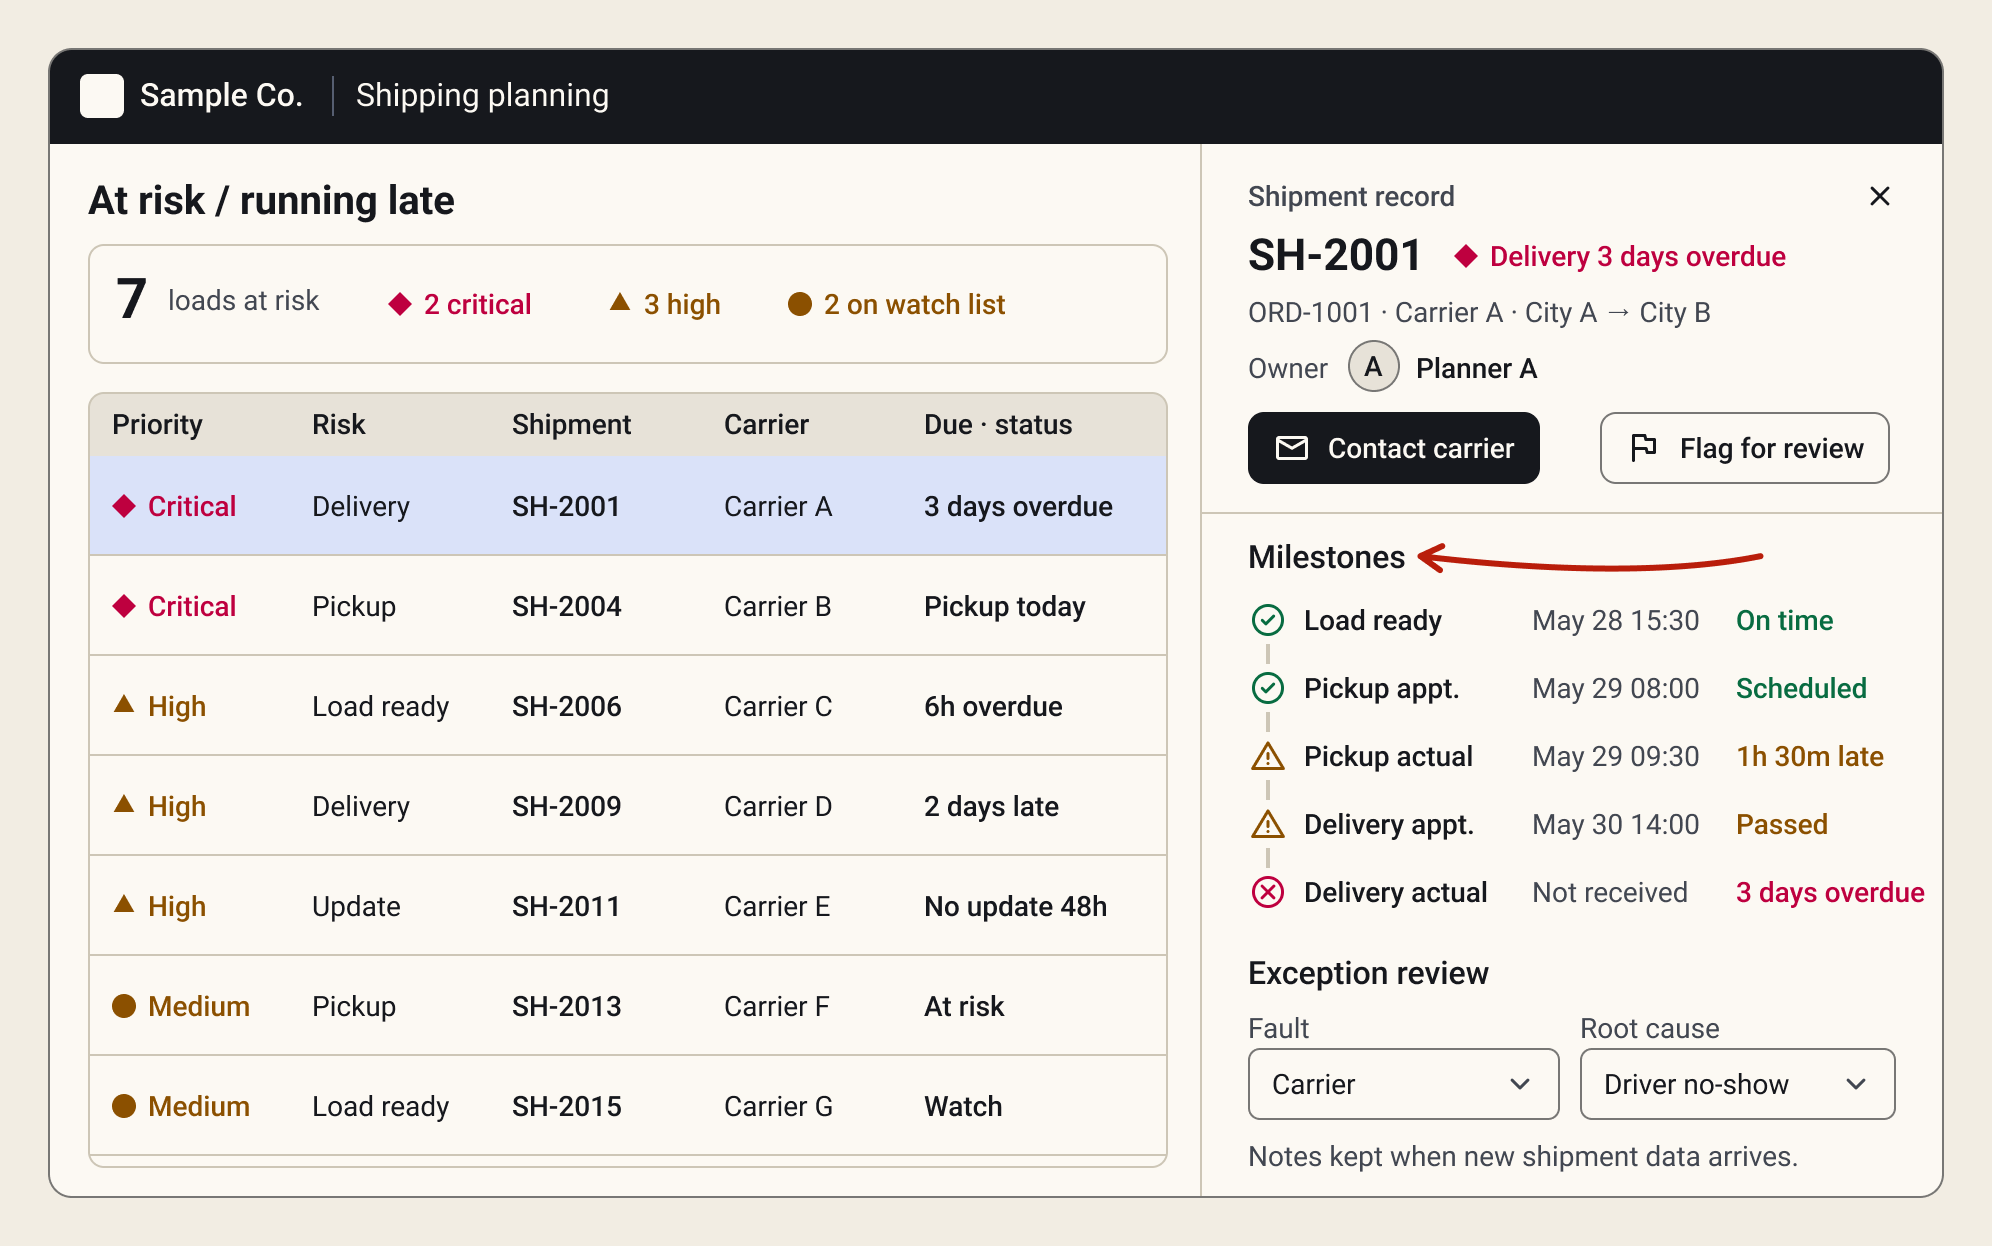
Task: Click the triangle priority icon in SH-2011 row
Action: [x=124, y=904]
